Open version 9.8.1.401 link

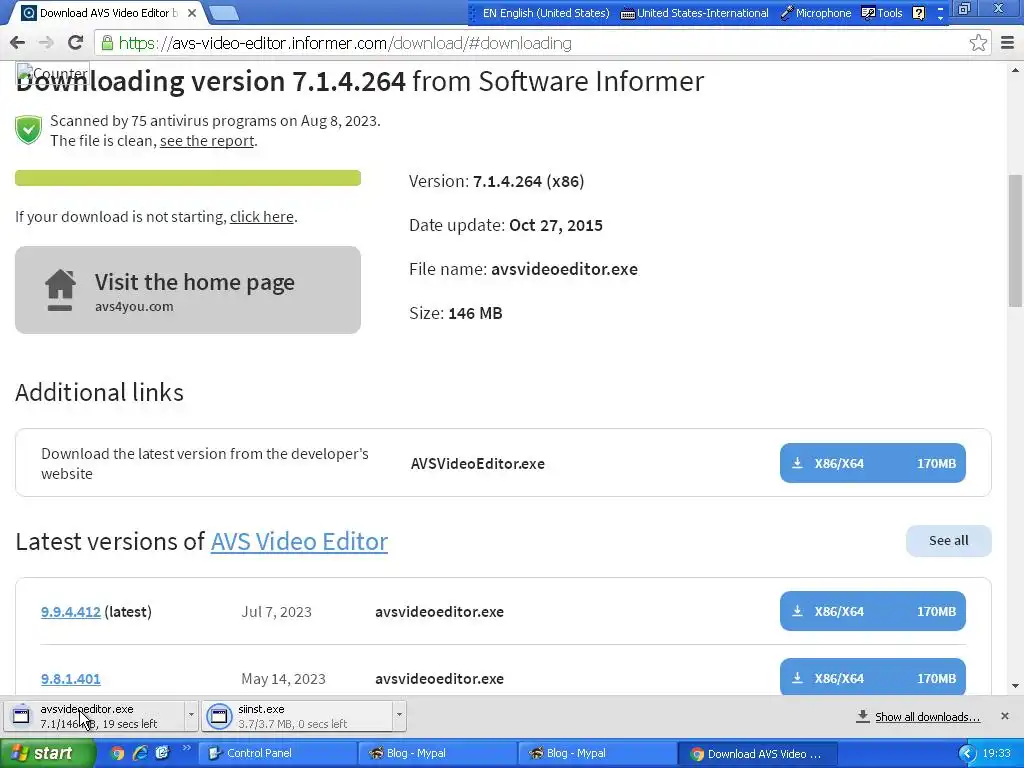pos(71,679)
